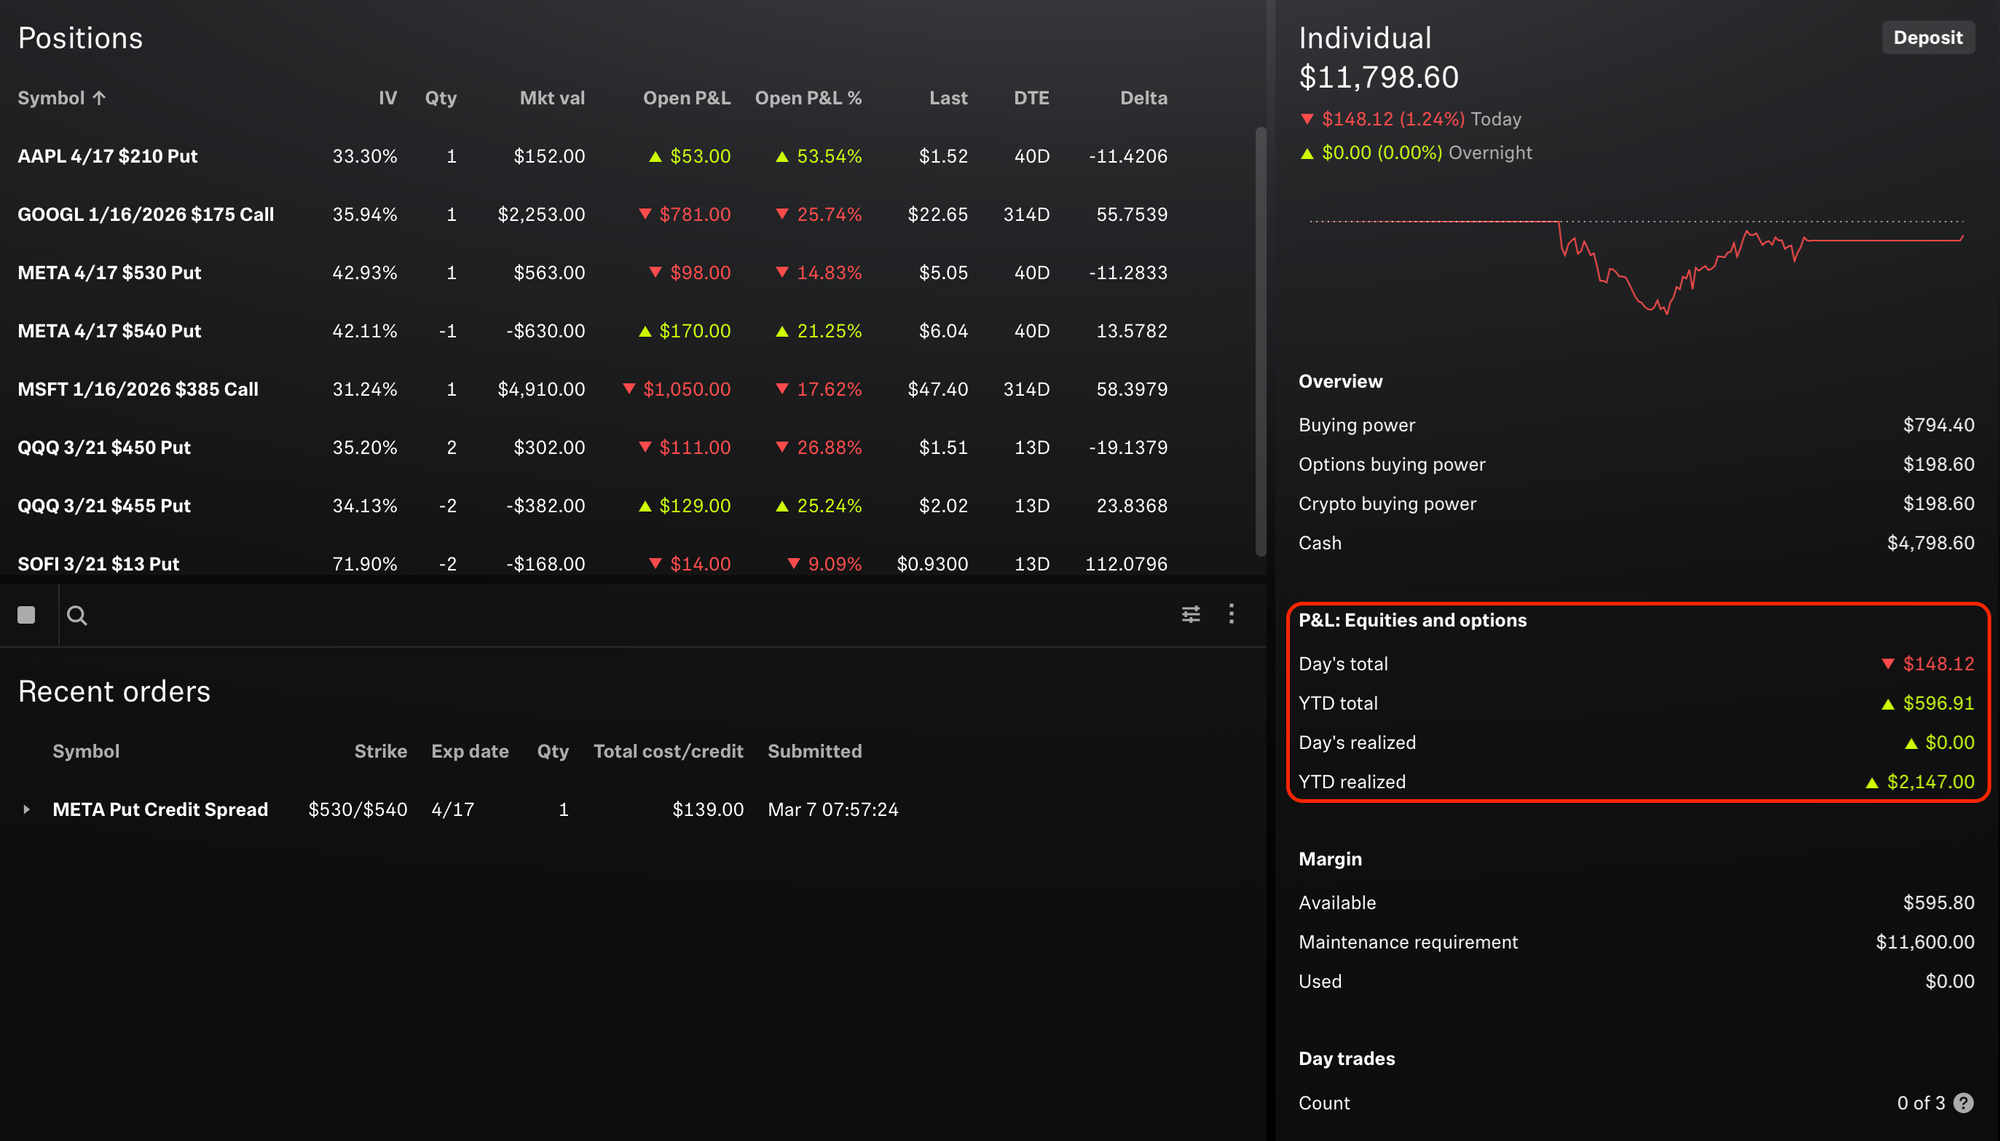Click the $530/$540 strike value
The width and height of the screenshot is (2000, 1141).
(x=358, y=810)
